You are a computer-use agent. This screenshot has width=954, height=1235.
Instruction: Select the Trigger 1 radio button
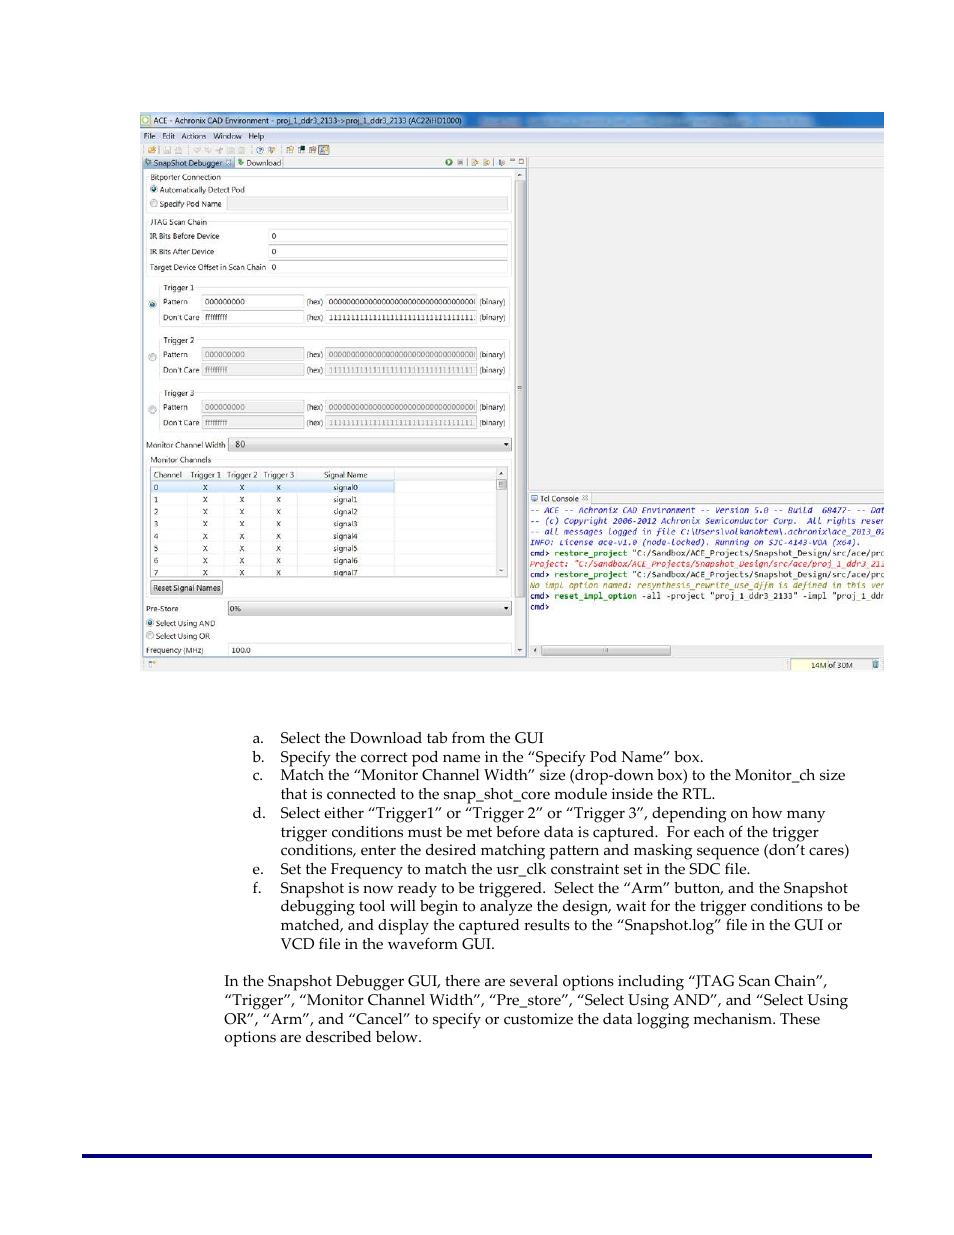153,303
